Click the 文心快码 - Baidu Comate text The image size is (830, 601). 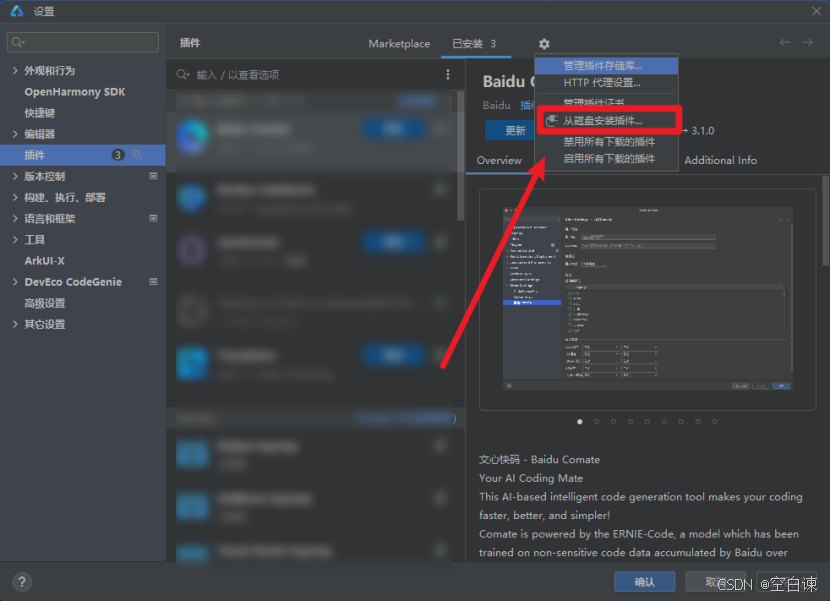pos(539,460)
